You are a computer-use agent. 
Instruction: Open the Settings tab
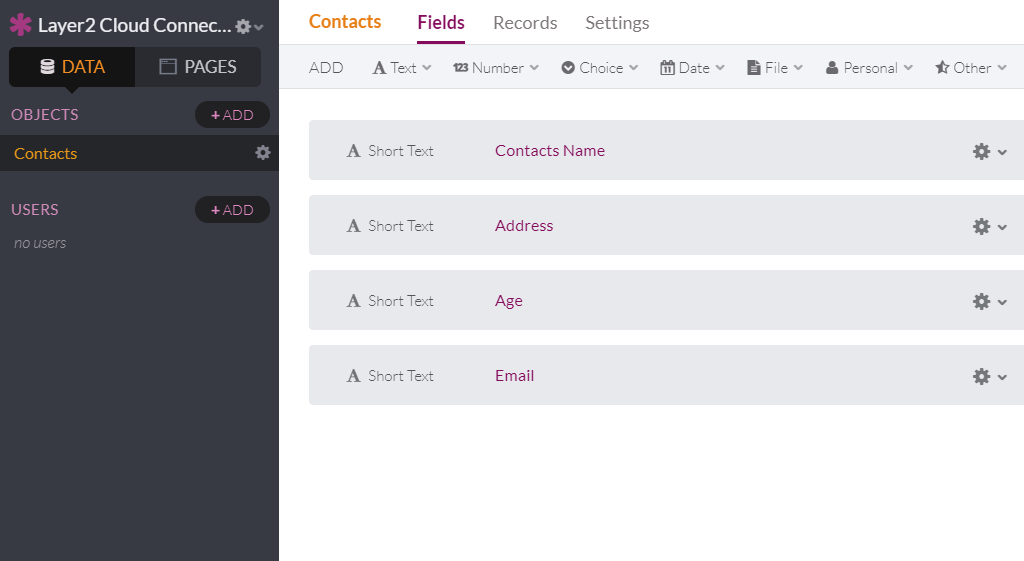(617, 23)
